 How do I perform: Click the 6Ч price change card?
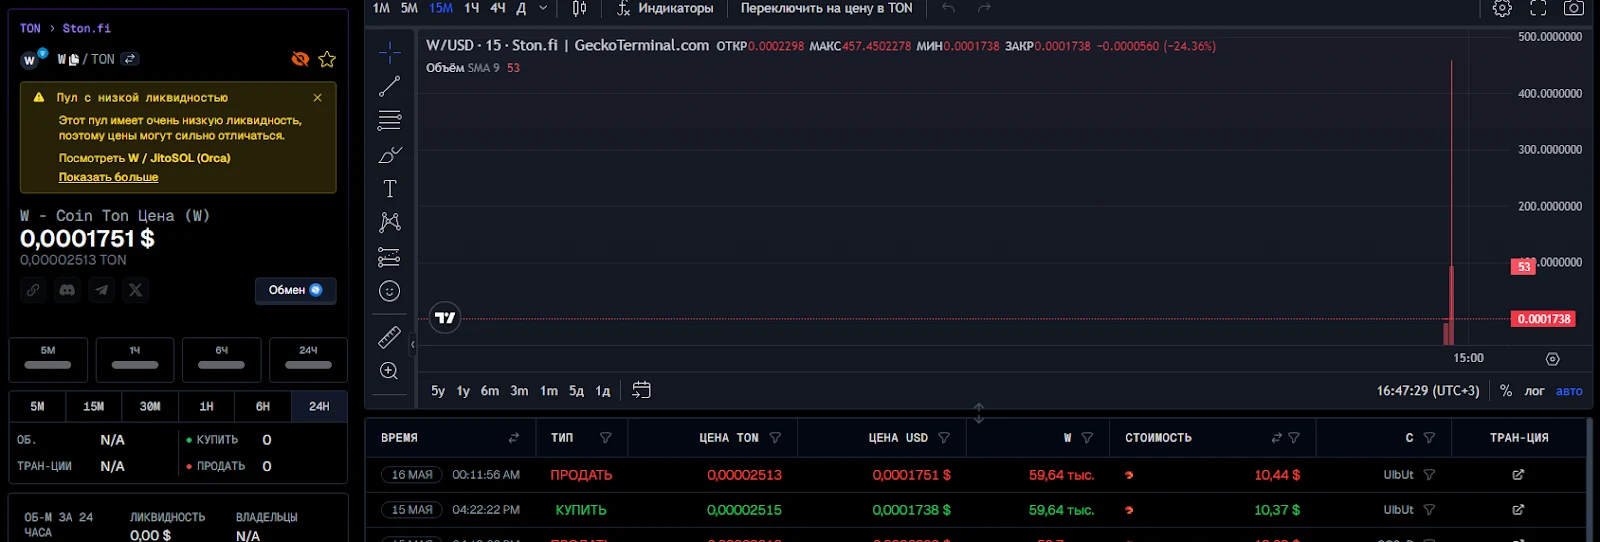point(222,360)
